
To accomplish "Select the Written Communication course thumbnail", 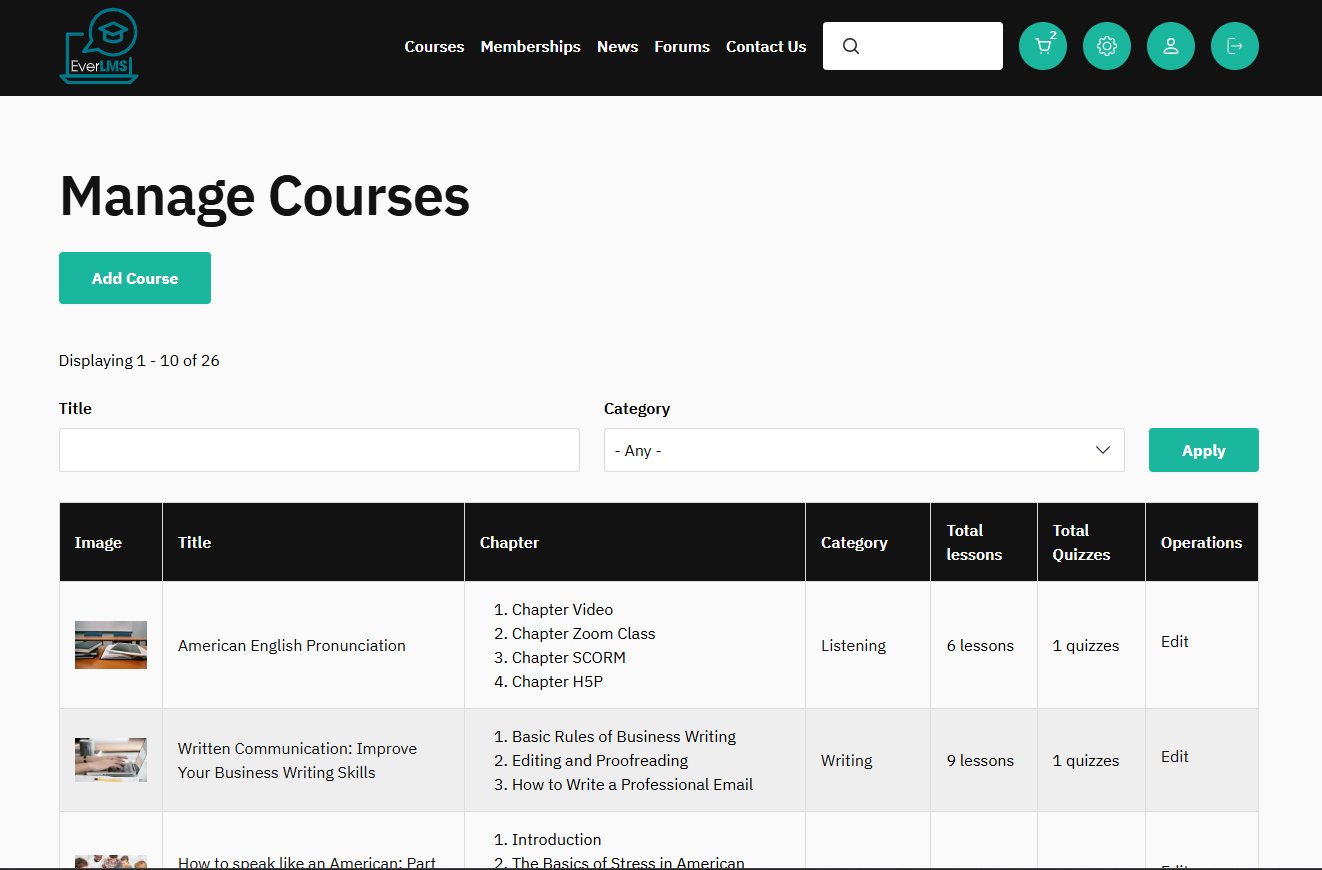I will point(111,760).
